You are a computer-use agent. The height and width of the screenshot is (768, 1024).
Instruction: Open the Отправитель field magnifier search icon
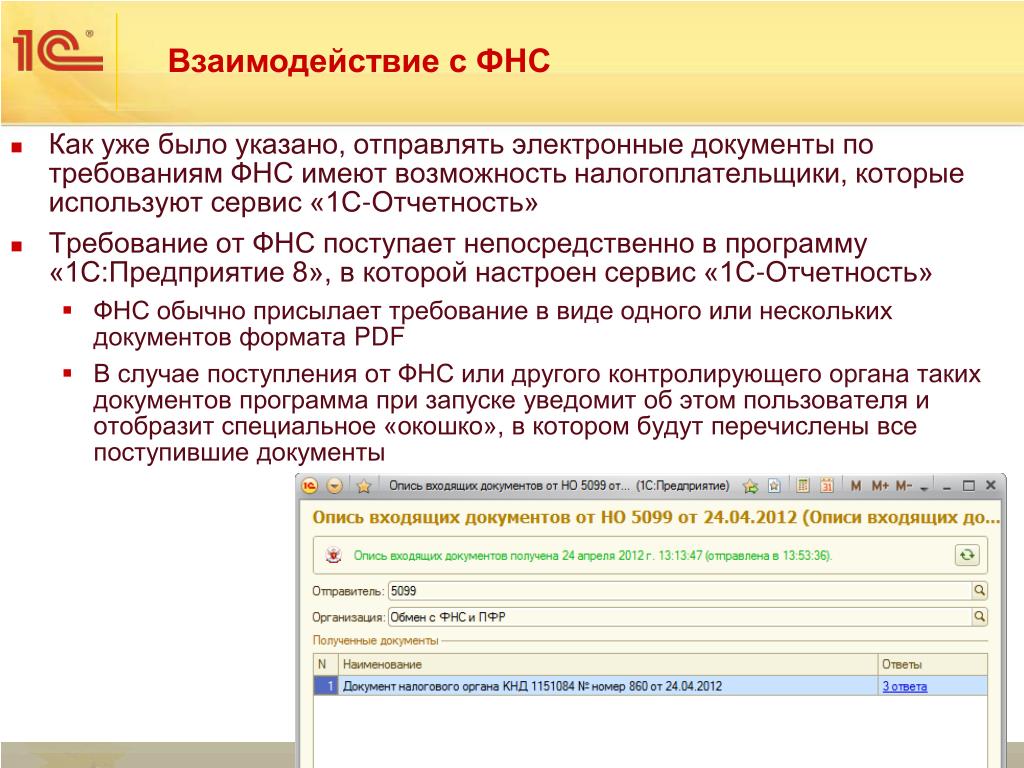pos(980,591)
